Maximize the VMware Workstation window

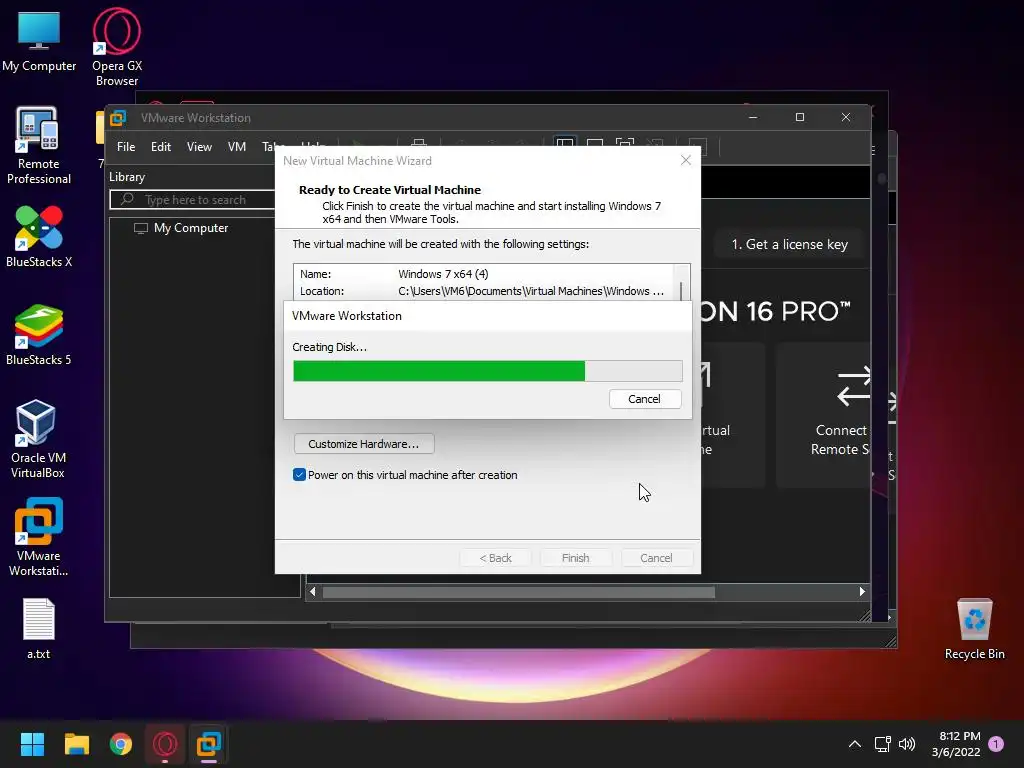pyautogui.click(x=799, y=118)
